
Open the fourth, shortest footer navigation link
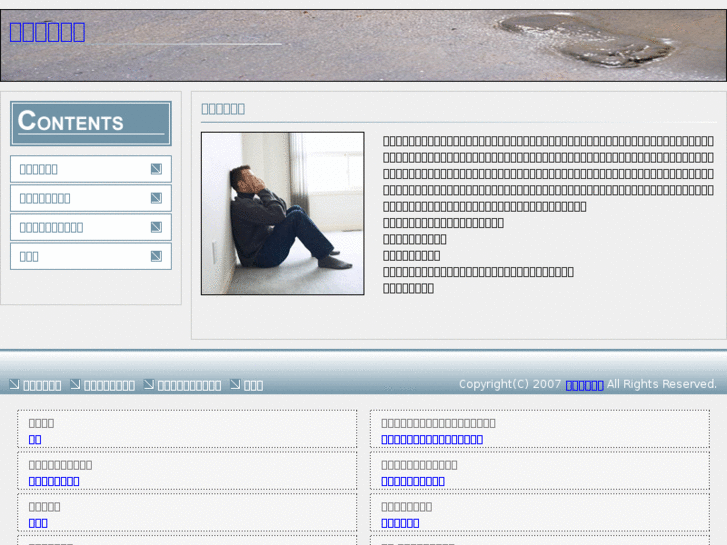coord(254,385)
